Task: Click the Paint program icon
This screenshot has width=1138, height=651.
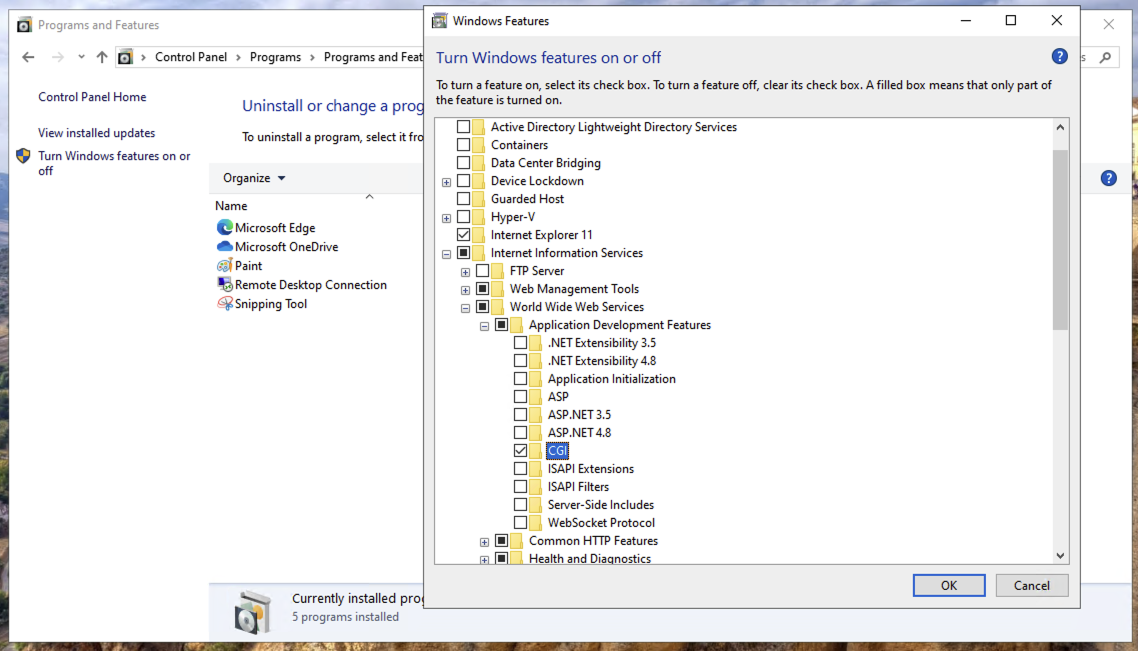Action: [x=224, y=266]
